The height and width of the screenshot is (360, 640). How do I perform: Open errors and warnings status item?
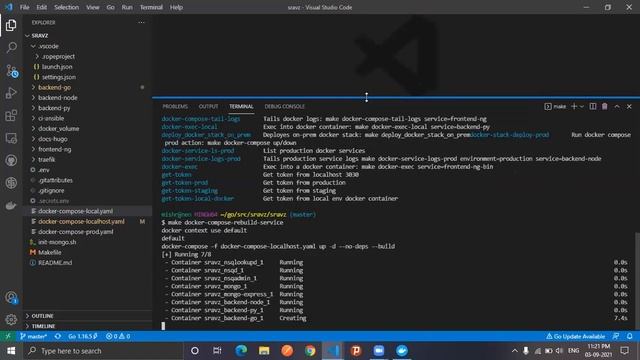click(118, 336)
